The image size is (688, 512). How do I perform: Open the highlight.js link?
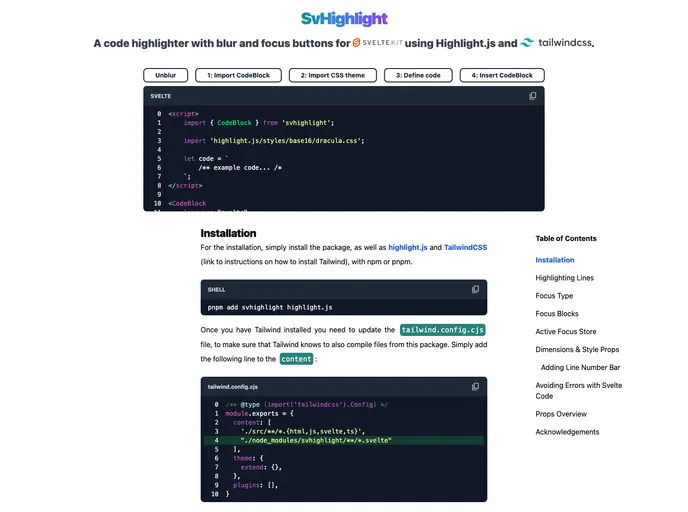click(408, 247)
